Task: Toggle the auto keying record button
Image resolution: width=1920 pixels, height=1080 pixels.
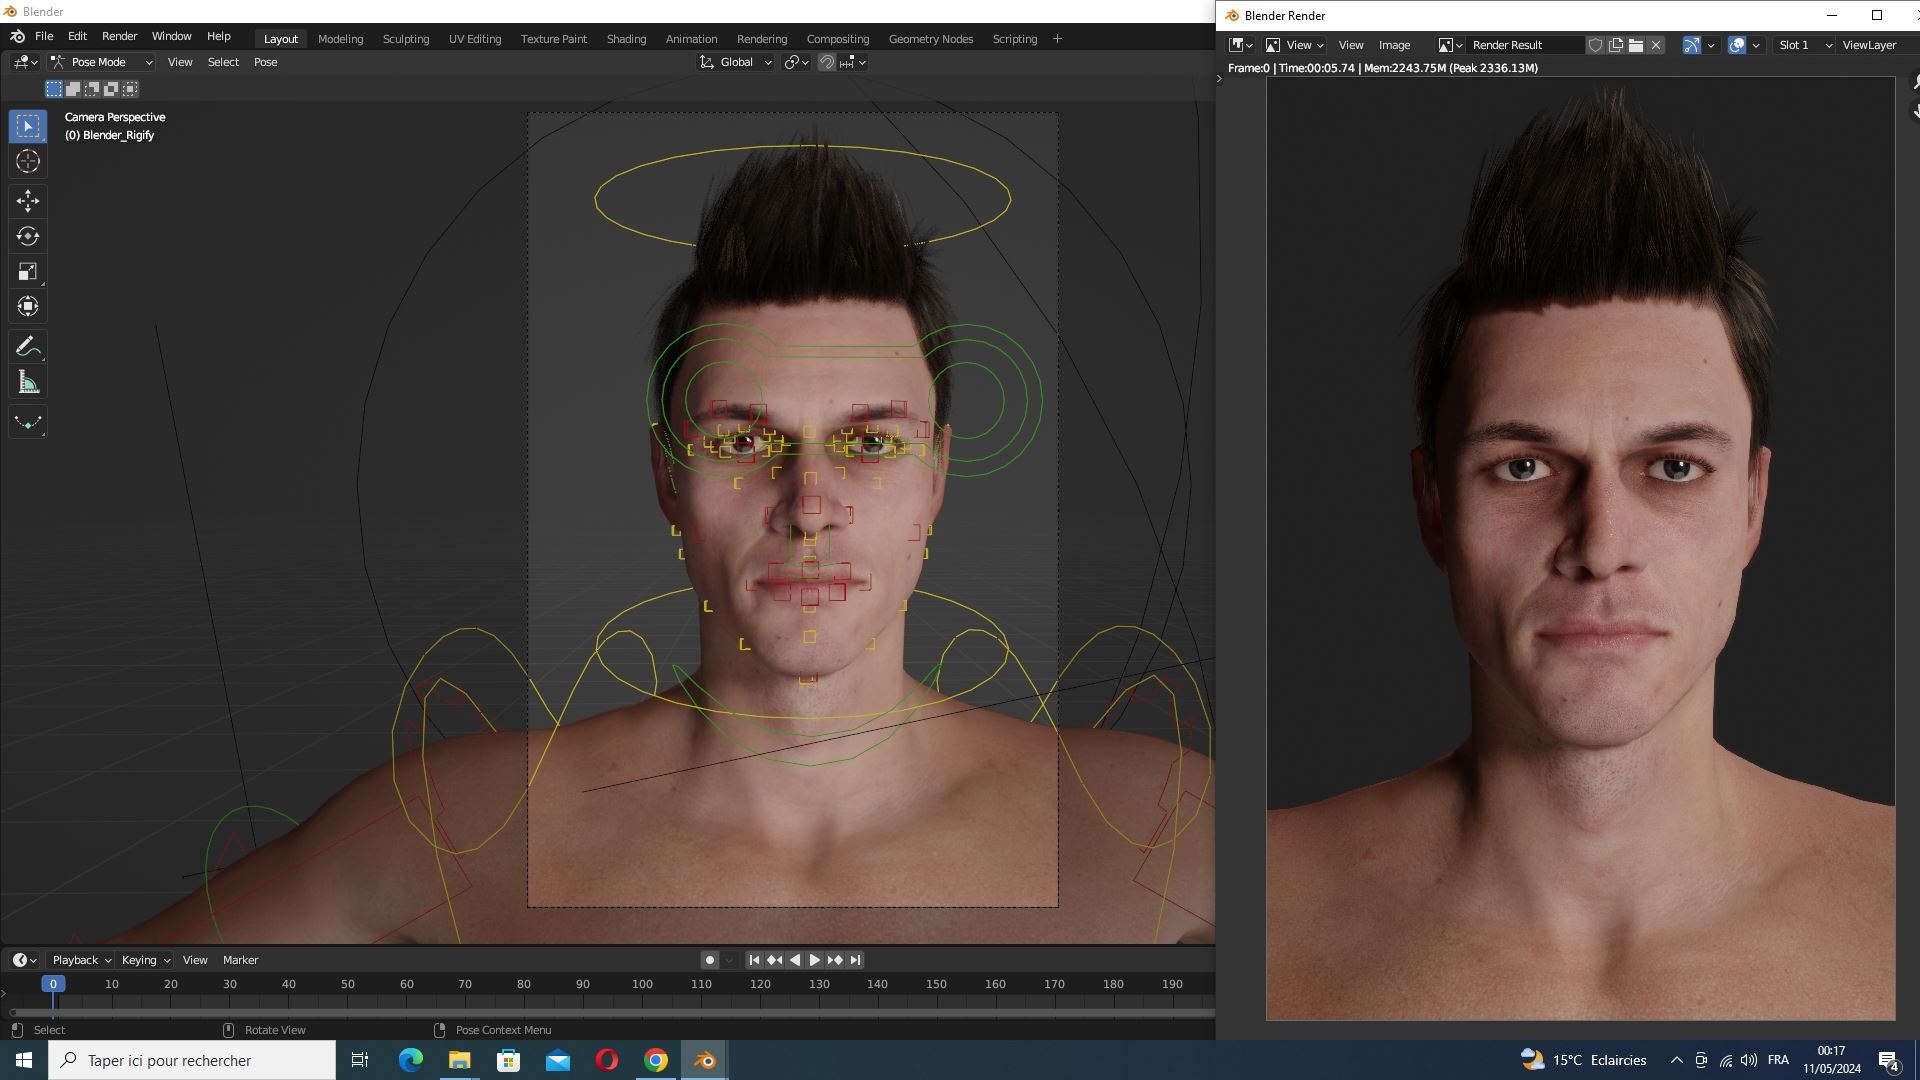Action: [709, 960]
